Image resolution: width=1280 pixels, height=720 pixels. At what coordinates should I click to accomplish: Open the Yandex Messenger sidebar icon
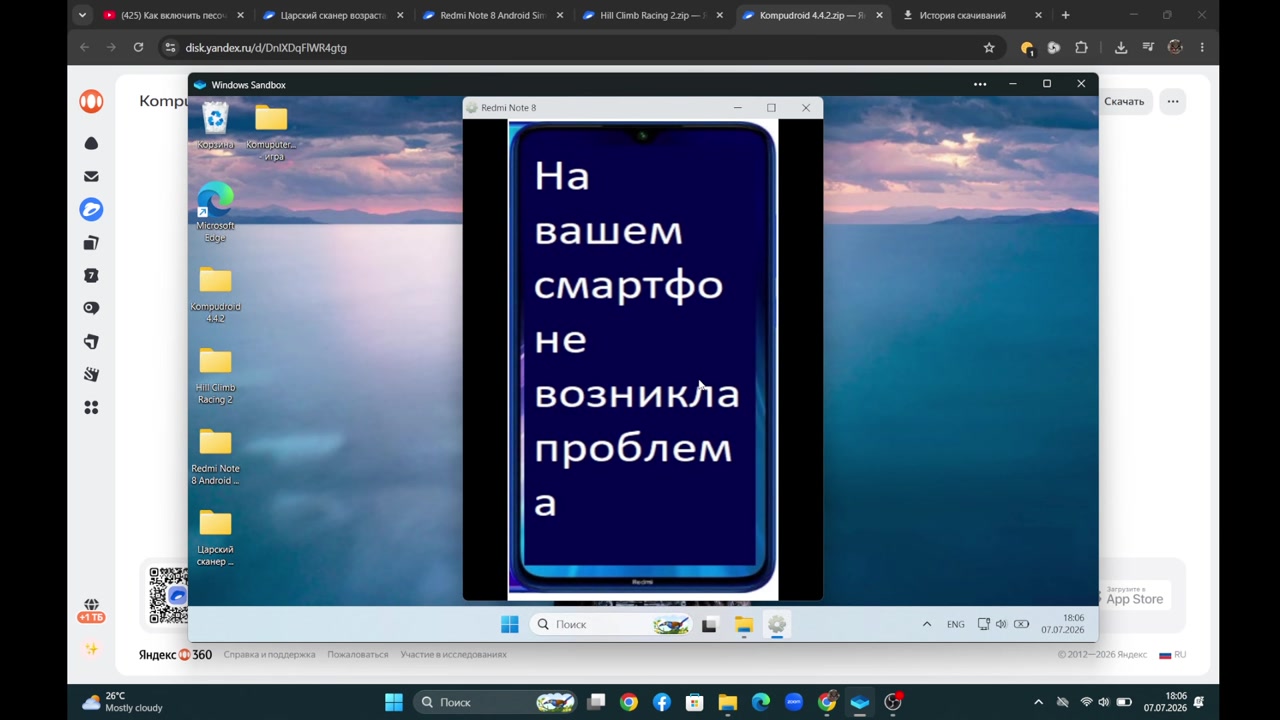click(x=91, y=309)
